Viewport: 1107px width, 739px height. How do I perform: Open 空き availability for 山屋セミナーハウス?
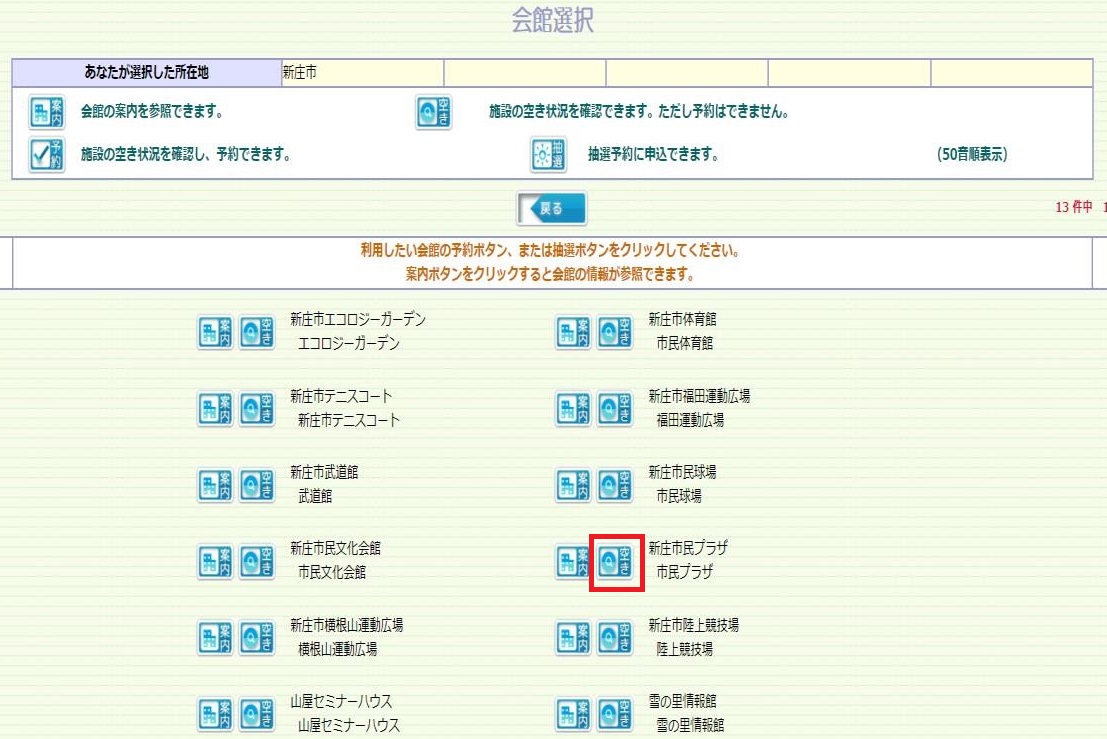click(x=257, y=713)
